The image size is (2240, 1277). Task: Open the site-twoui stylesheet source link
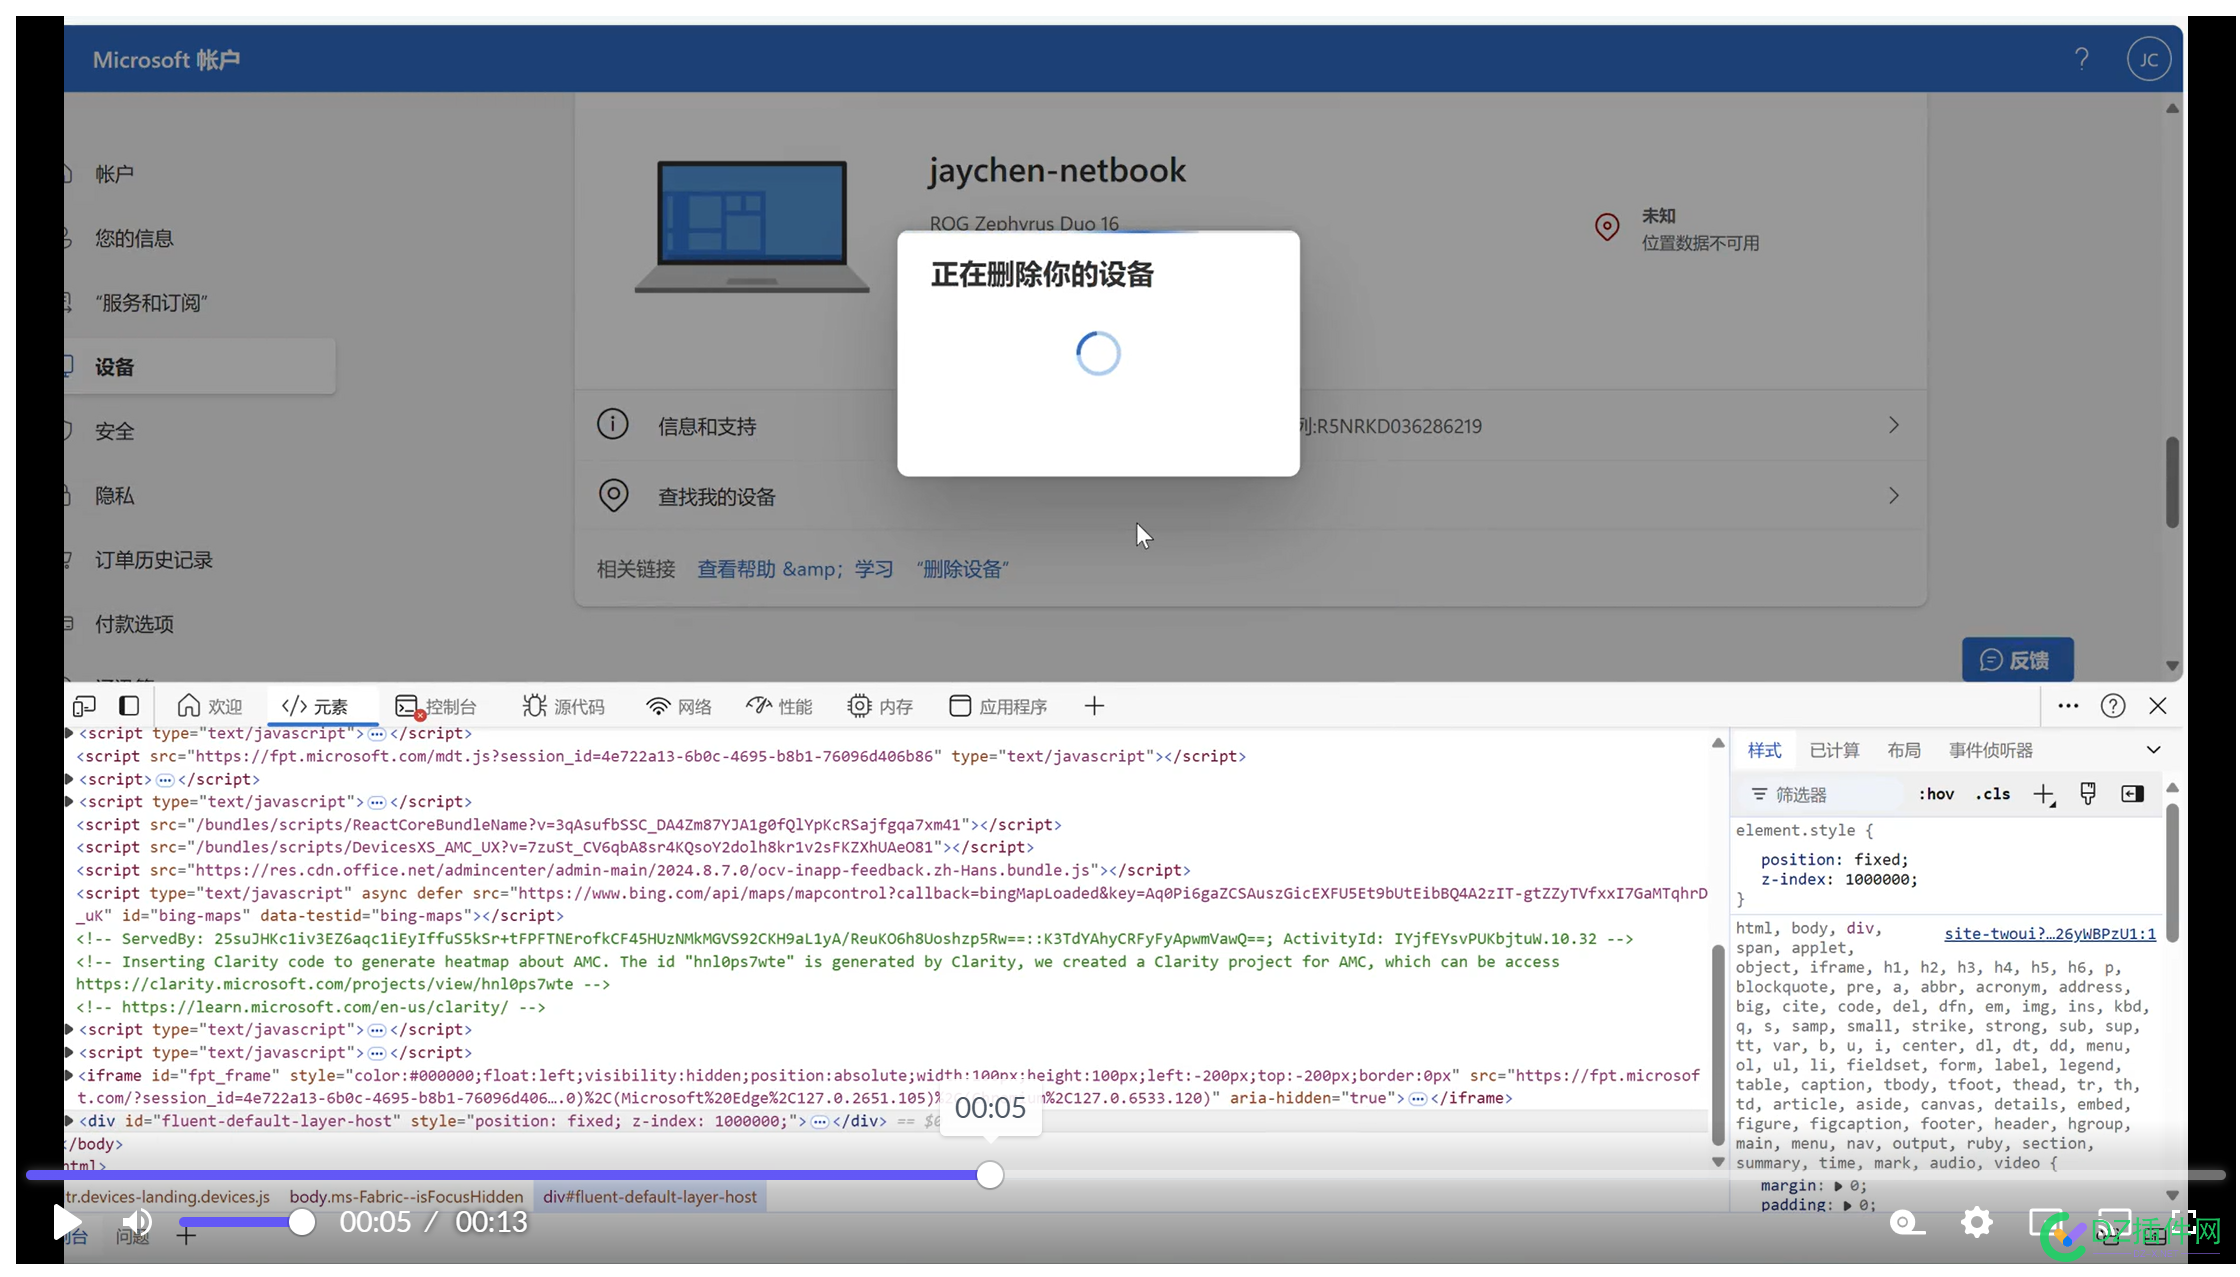(x=2049, y=933)
